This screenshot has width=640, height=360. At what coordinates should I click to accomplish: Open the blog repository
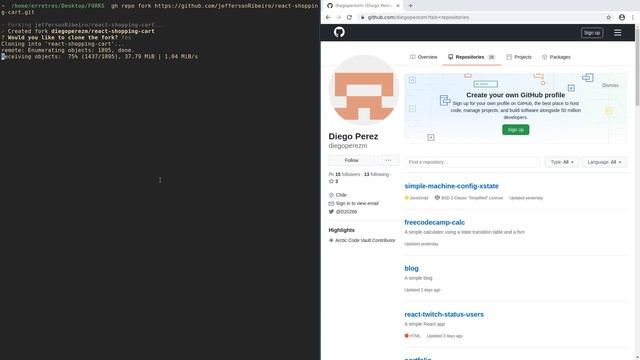pos(411,269)
